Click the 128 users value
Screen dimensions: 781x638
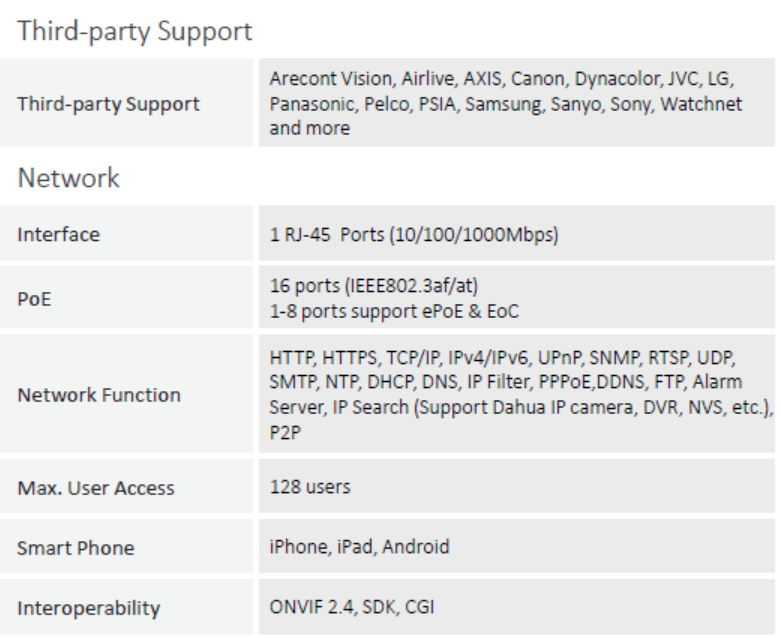[310, 487]
